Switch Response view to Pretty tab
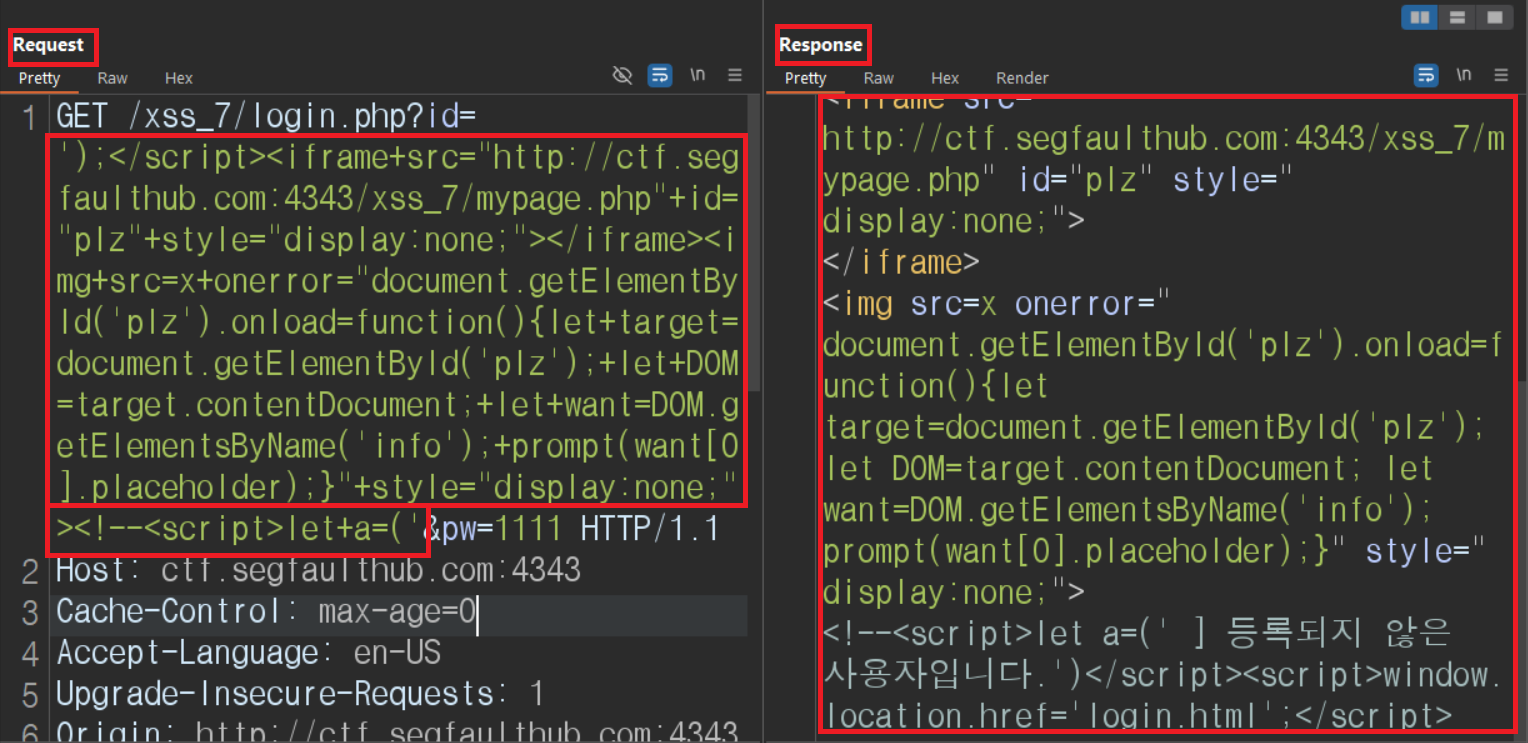The height and width of the screenshot is (743, 1528). pos(806,78)
